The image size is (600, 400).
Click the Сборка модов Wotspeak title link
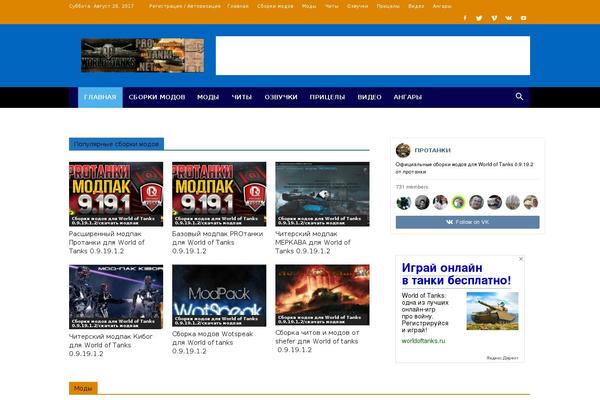[213, 343]
